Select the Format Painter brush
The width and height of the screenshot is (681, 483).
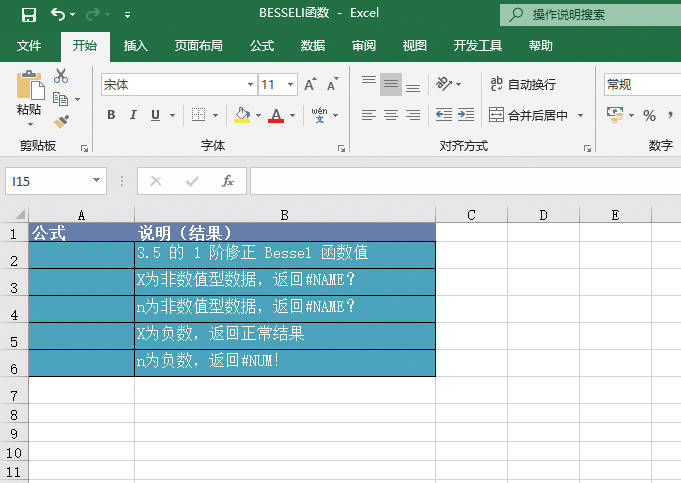(61, 121)
